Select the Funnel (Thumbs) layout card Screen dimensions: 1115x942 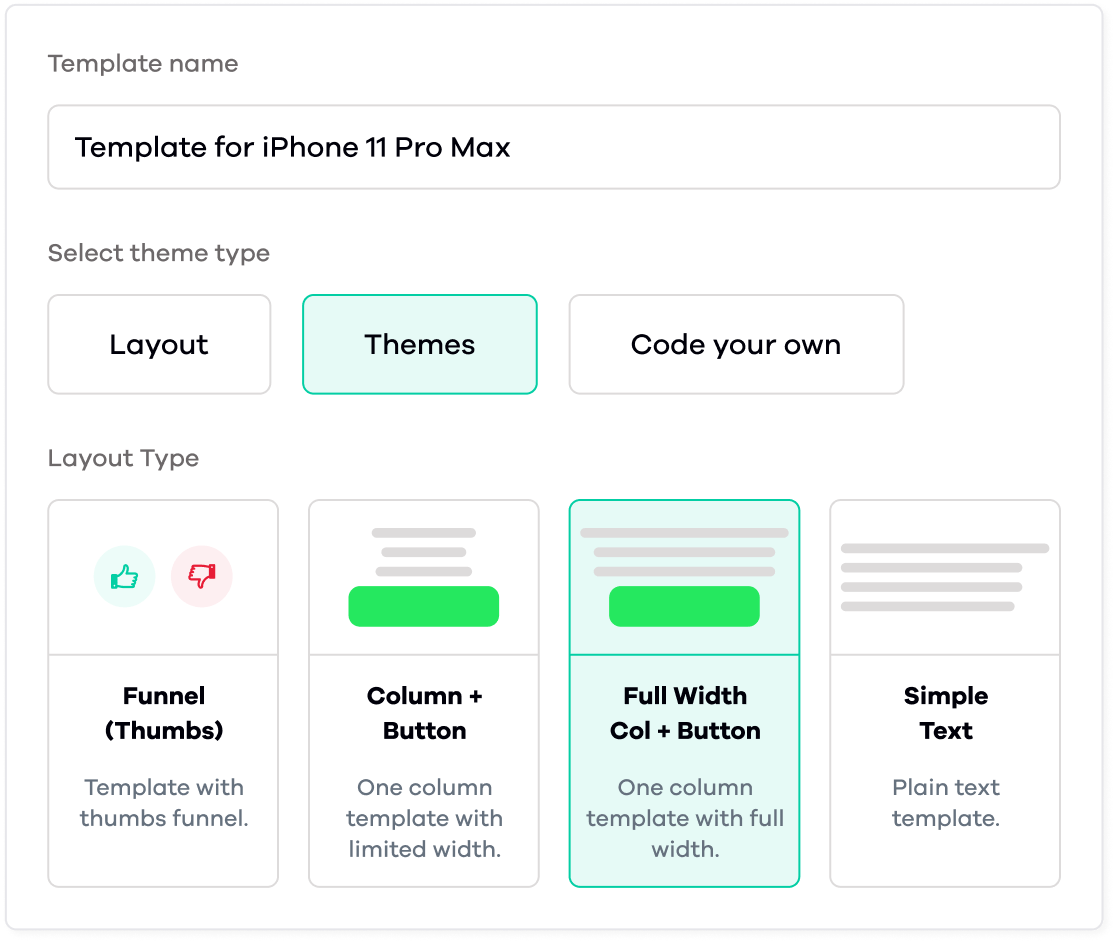point(163,693)
